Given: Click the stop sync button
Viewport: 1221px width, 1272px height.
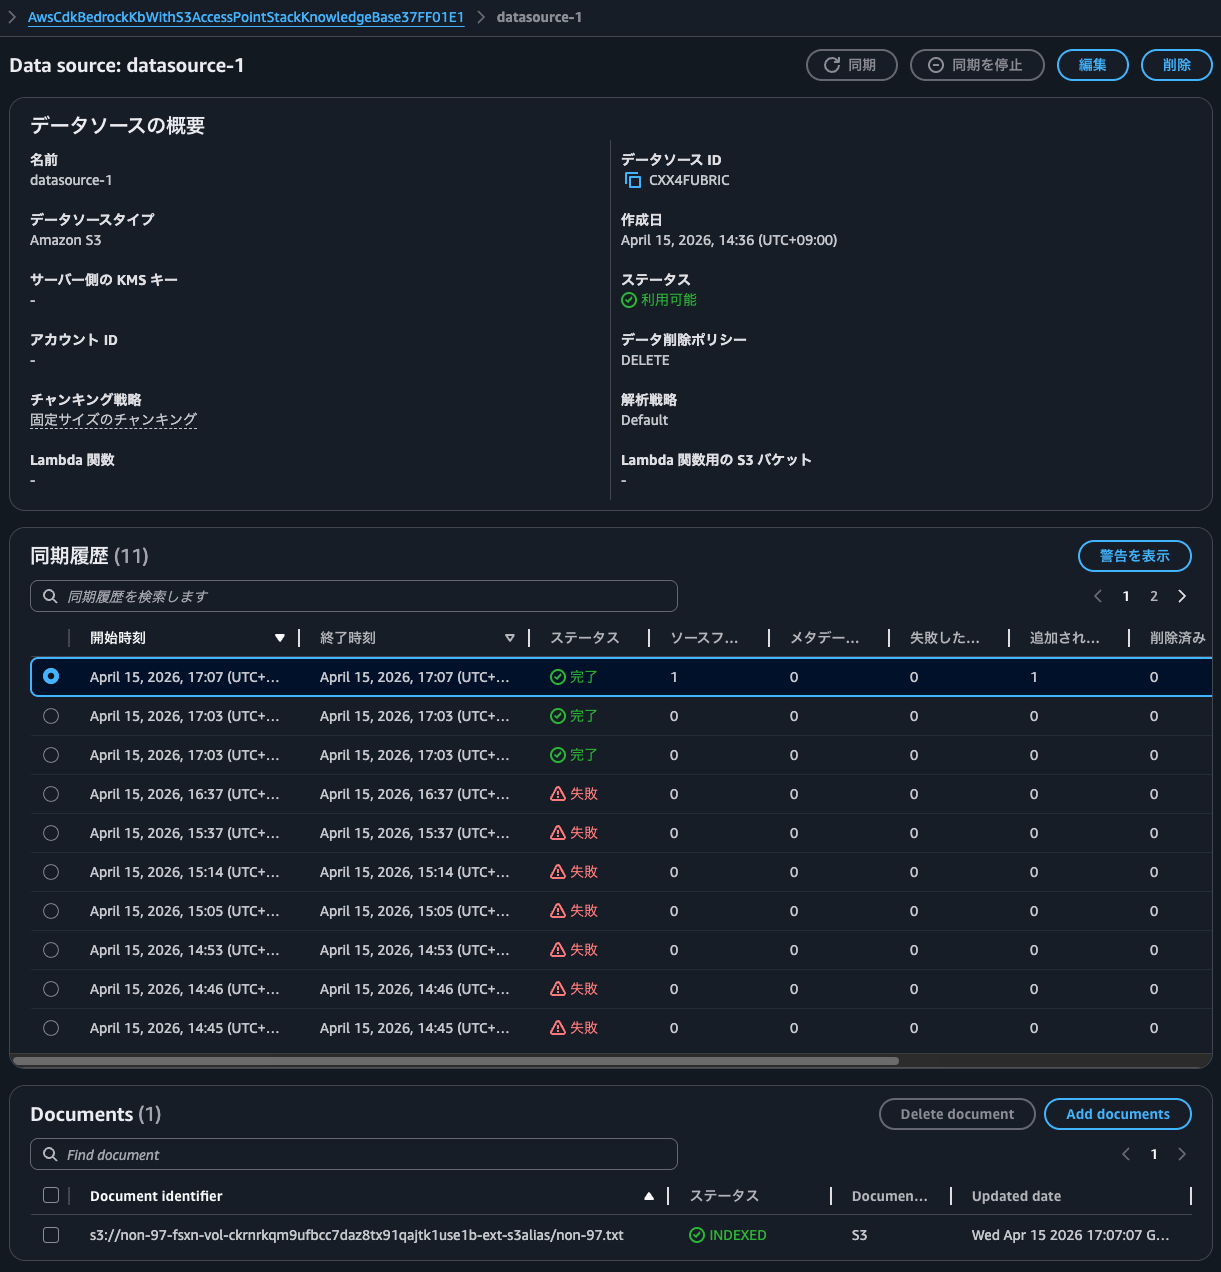Looking at the screenshot, I should point(976,65).
